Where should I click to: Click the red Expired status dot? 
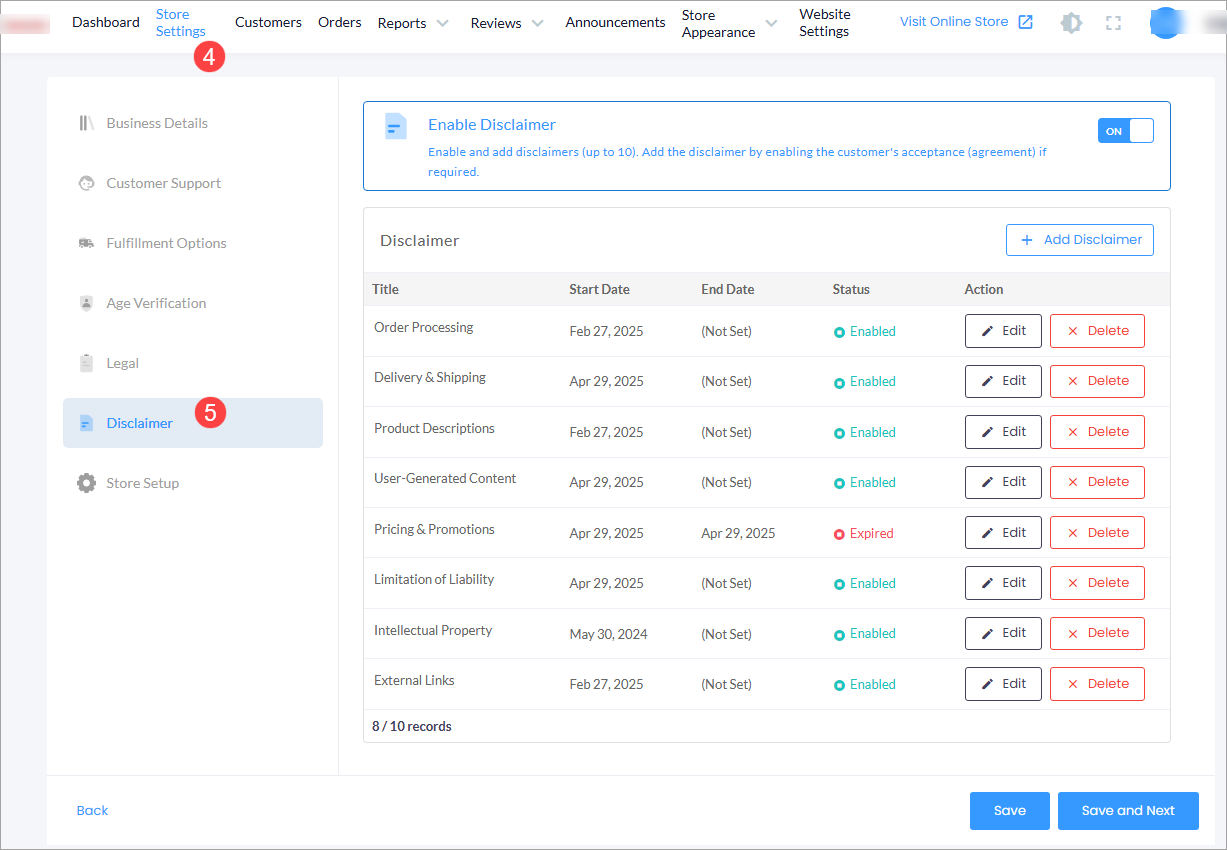pyautogui.click(x=840, y=534)
